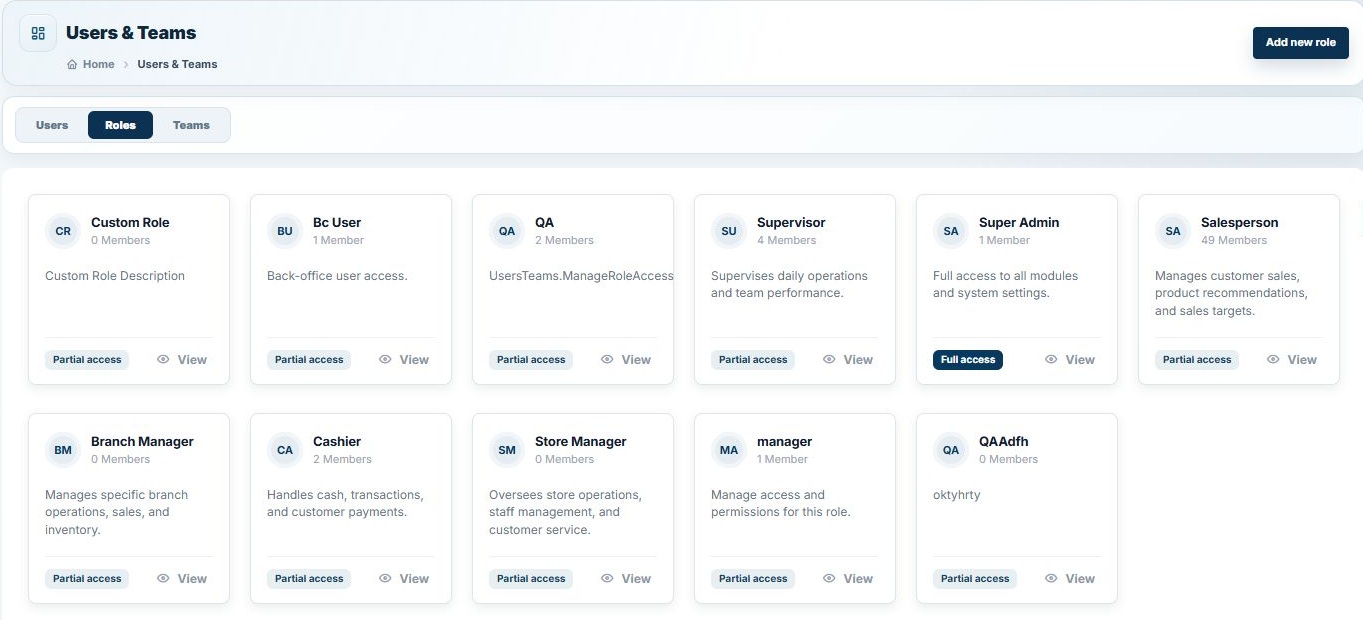Screen dimensions: 1363x620
Task: Click the eye icon on QAAdfh card
Action: click(x=1051, y=578)
